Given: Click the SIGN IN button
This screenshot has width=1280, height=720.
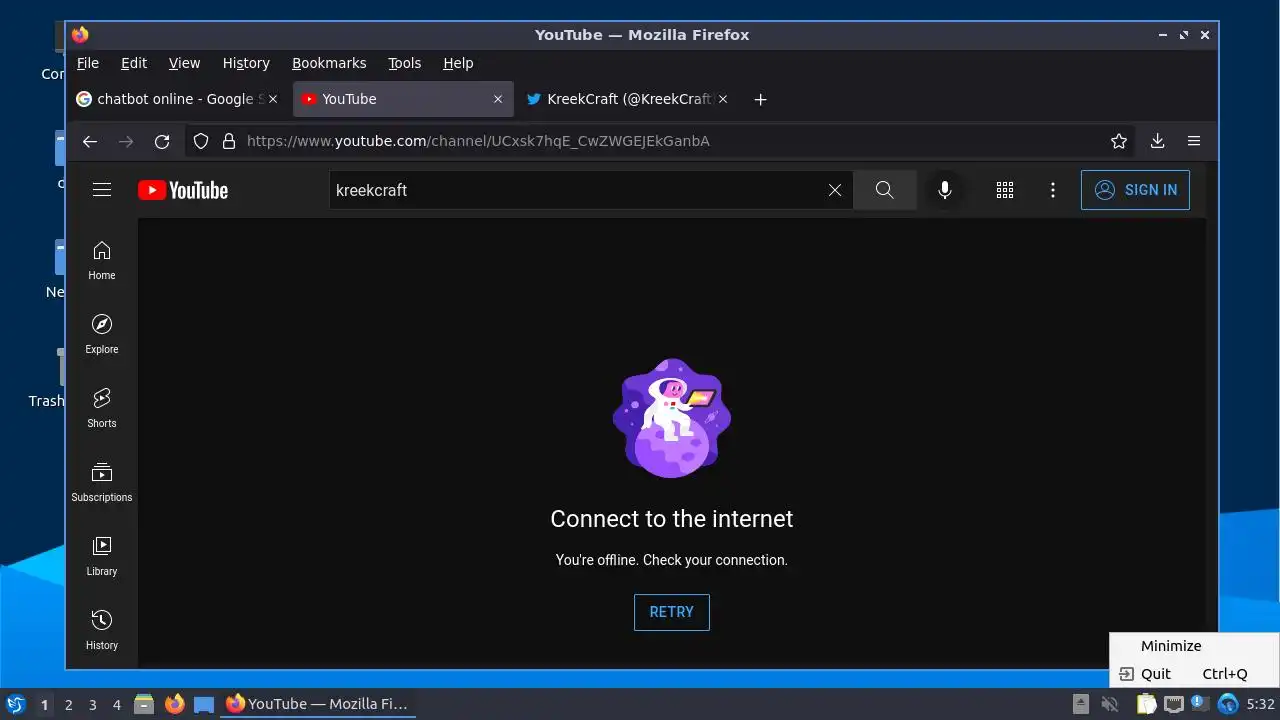Looking at the screenshot, I should coord(1135,190).
